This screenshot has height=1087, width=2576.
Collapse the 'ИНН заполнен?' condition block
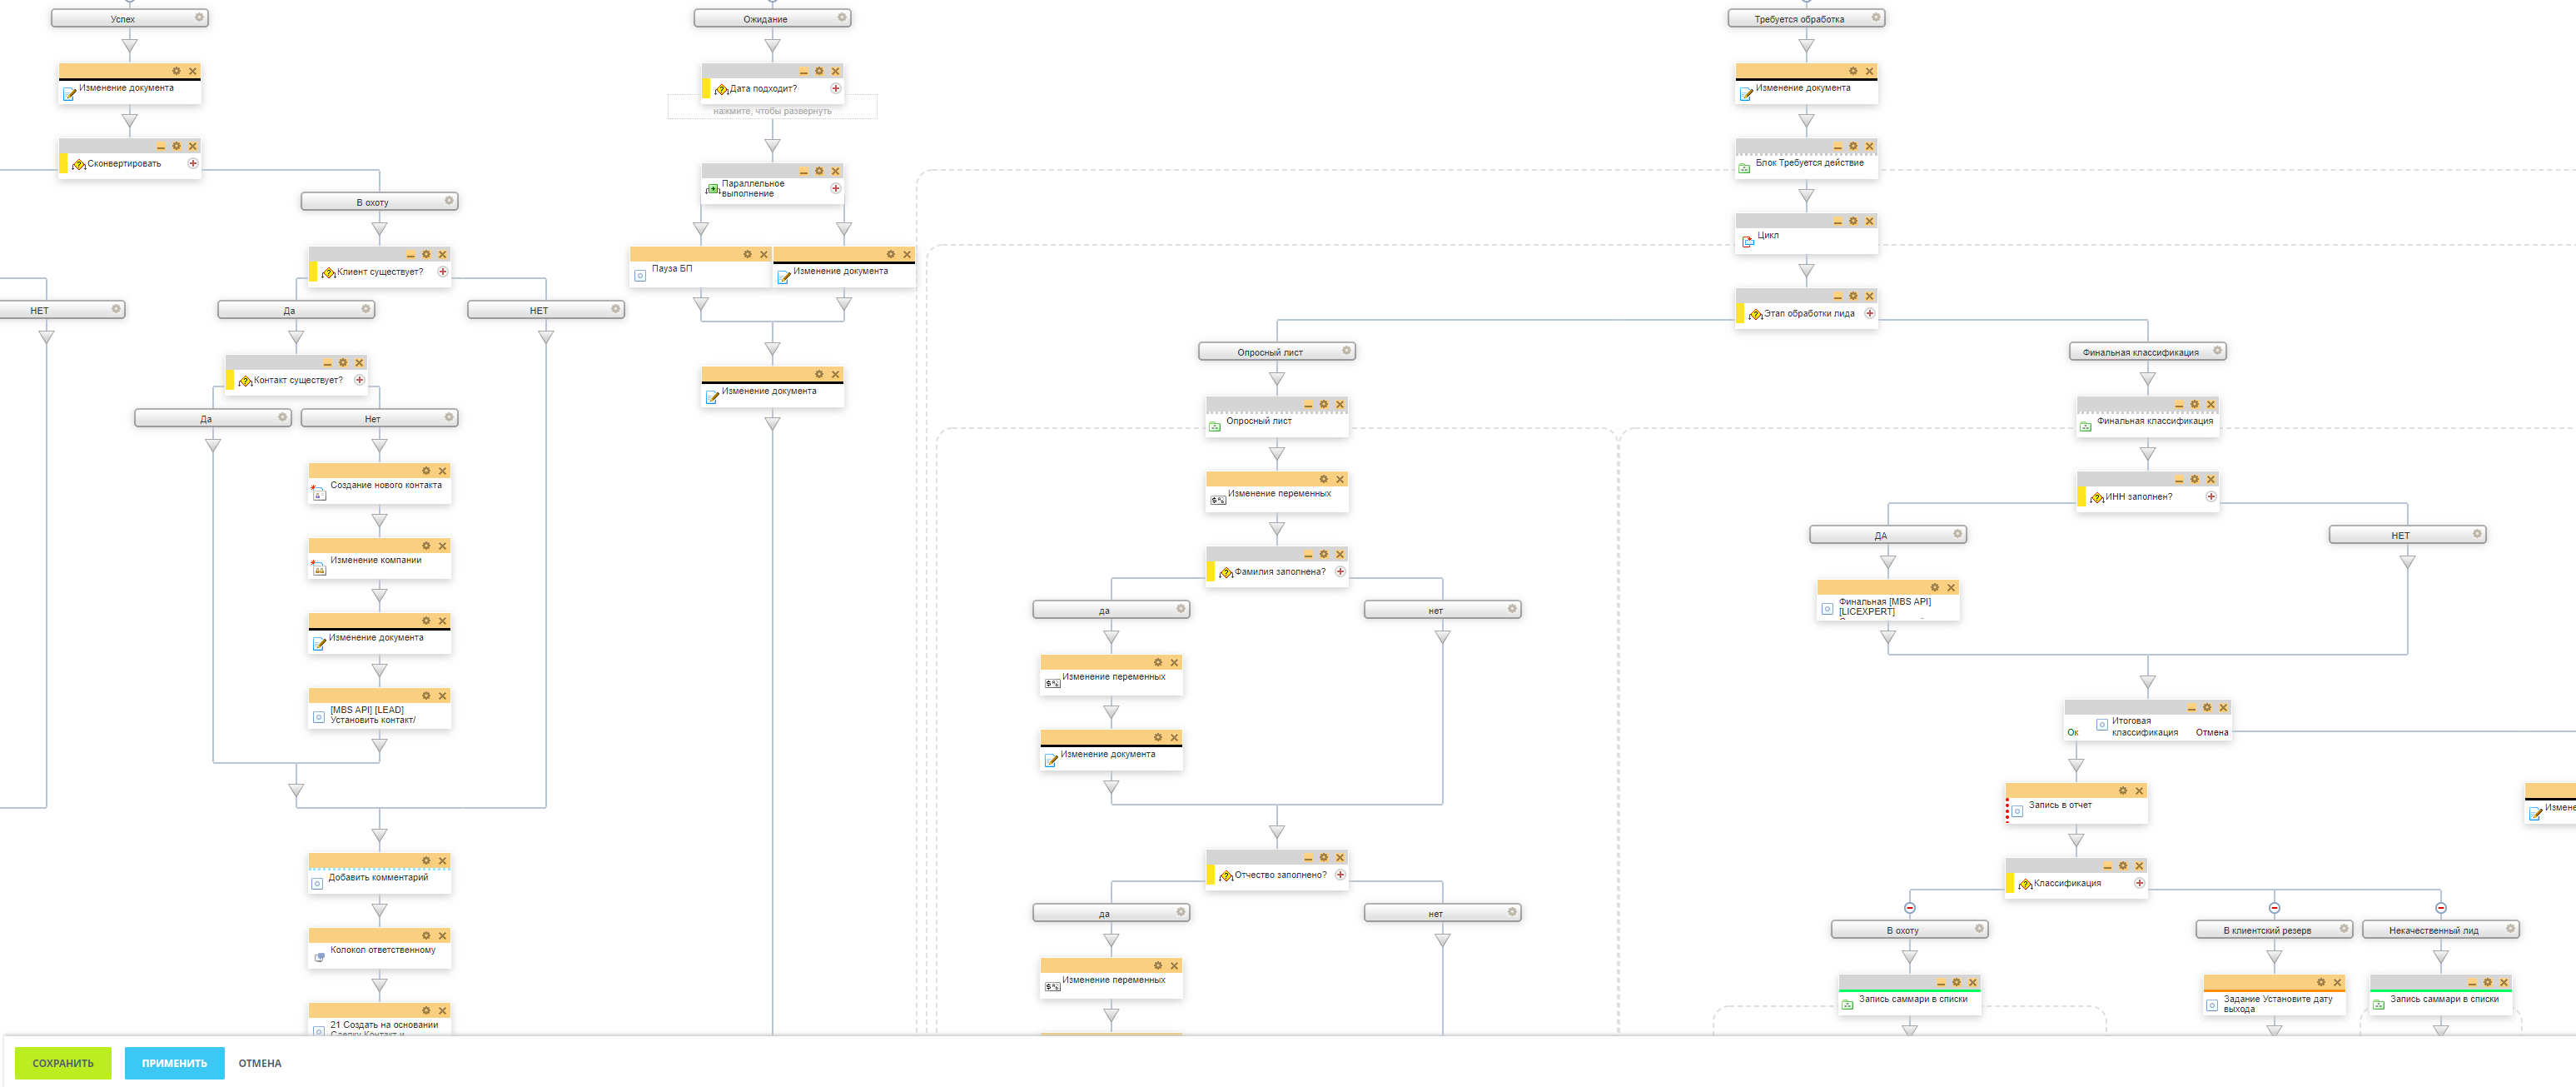coord(2178,480)
